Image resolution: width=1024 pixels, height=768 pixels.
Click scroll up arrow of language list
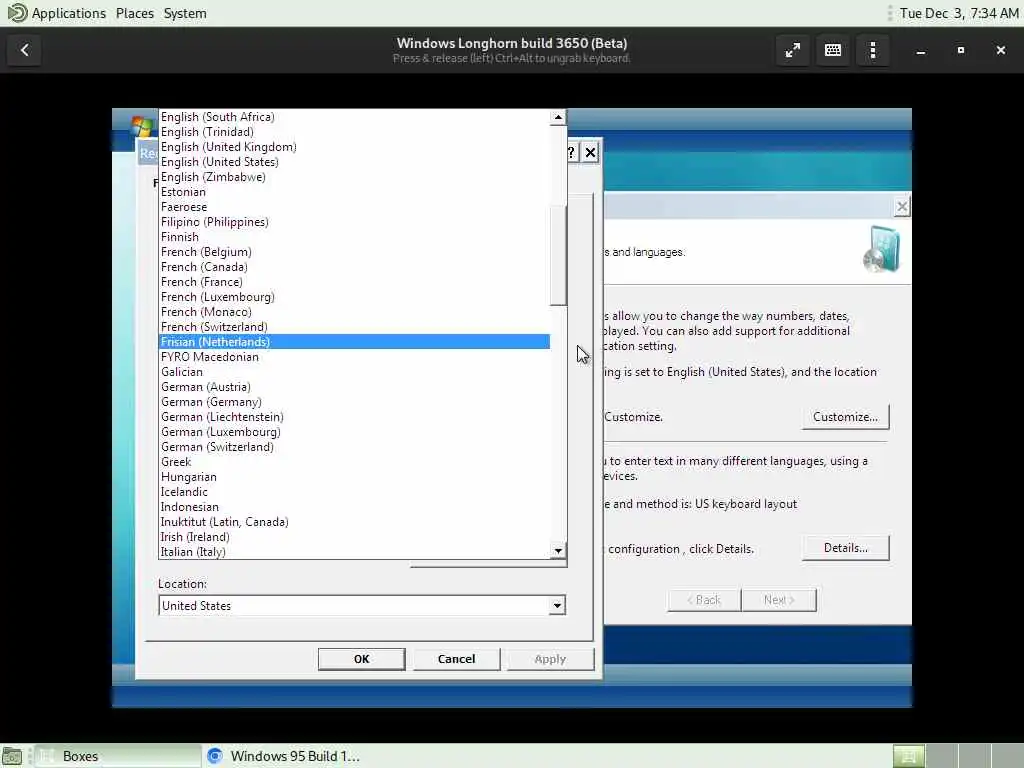(558, 118)
